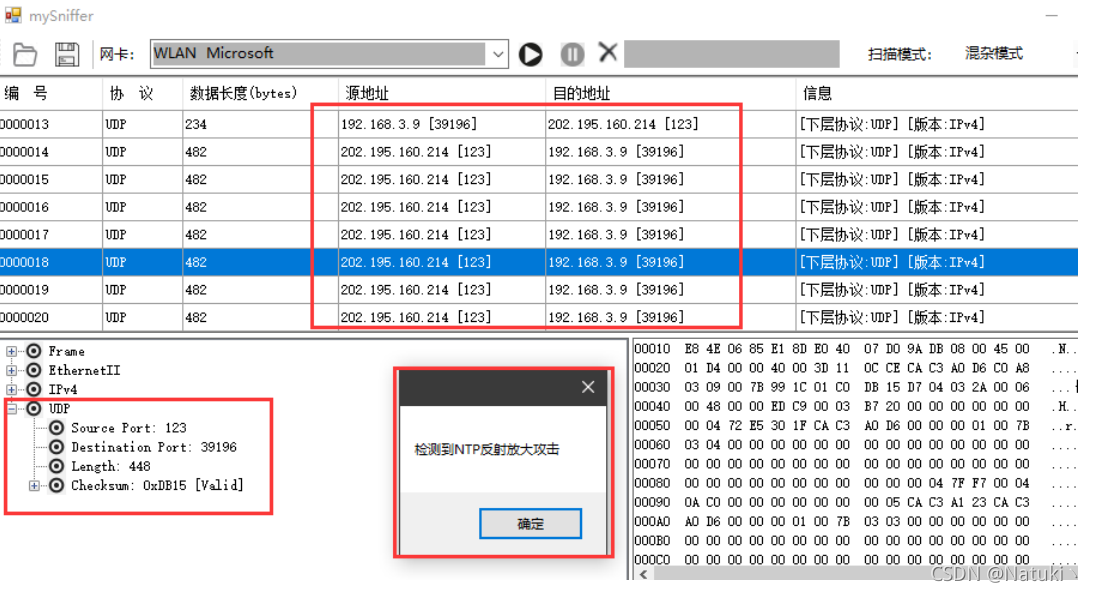
Task: Open the WLAN Microsoft network adapter dropdown
Action: click(x=498, y=54)
